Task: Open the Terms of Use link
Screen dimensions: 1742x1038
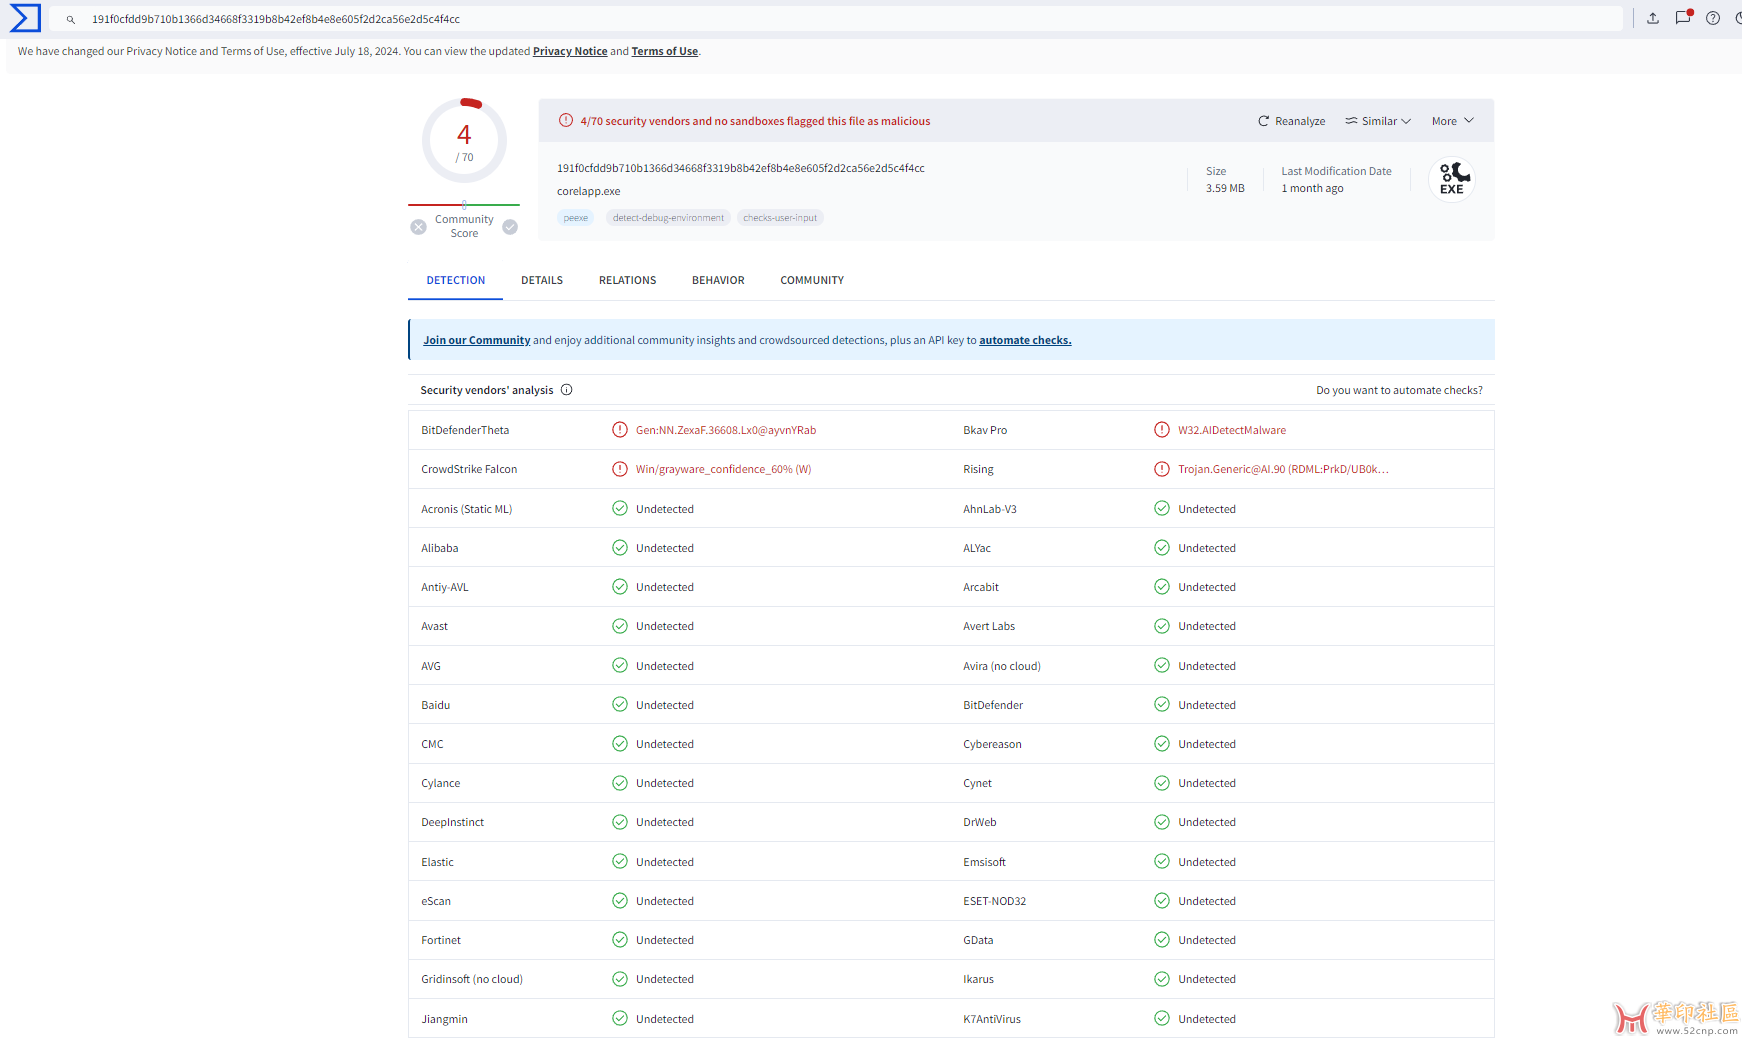Action: (x=665, y=51)
